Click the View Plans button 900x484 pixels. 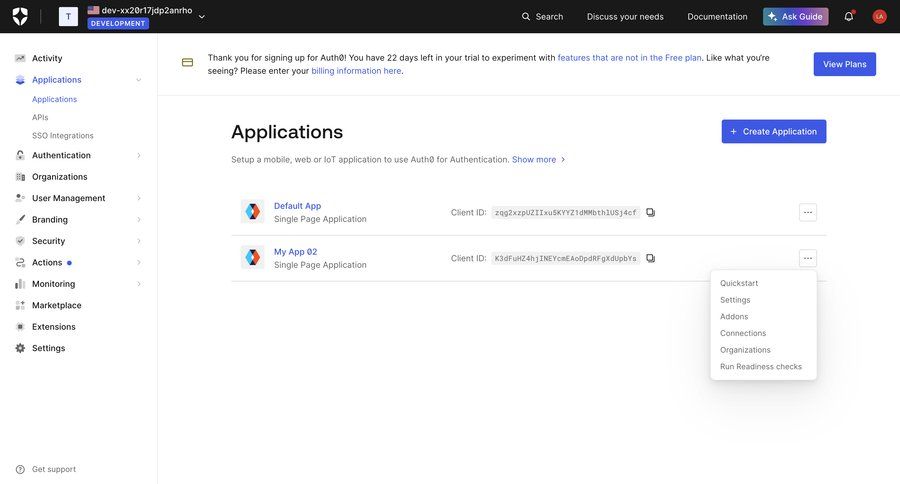coord(844,64)
